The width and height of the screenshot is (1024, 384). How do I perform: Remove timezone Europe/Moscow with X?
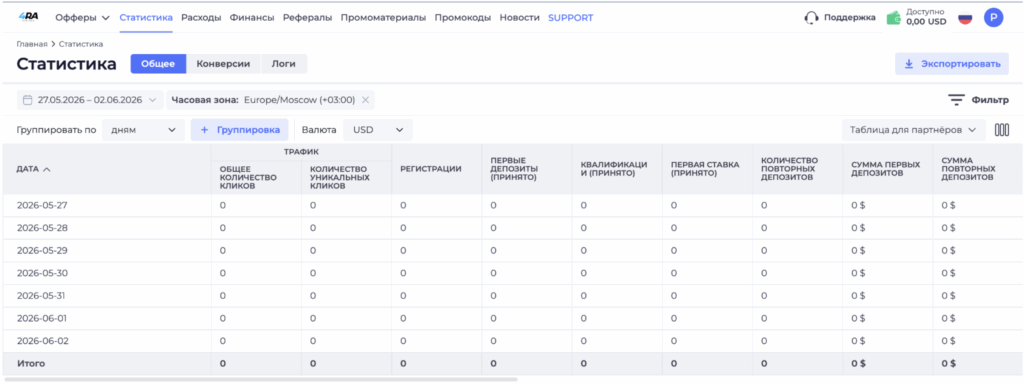(x=366, y=100)
